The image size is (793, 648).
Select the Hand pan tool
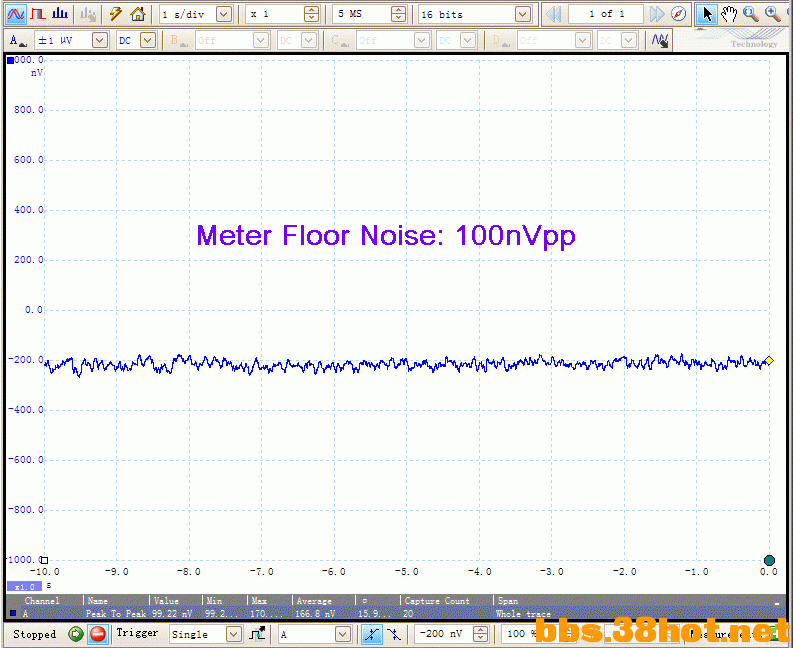tap(729, 14)
